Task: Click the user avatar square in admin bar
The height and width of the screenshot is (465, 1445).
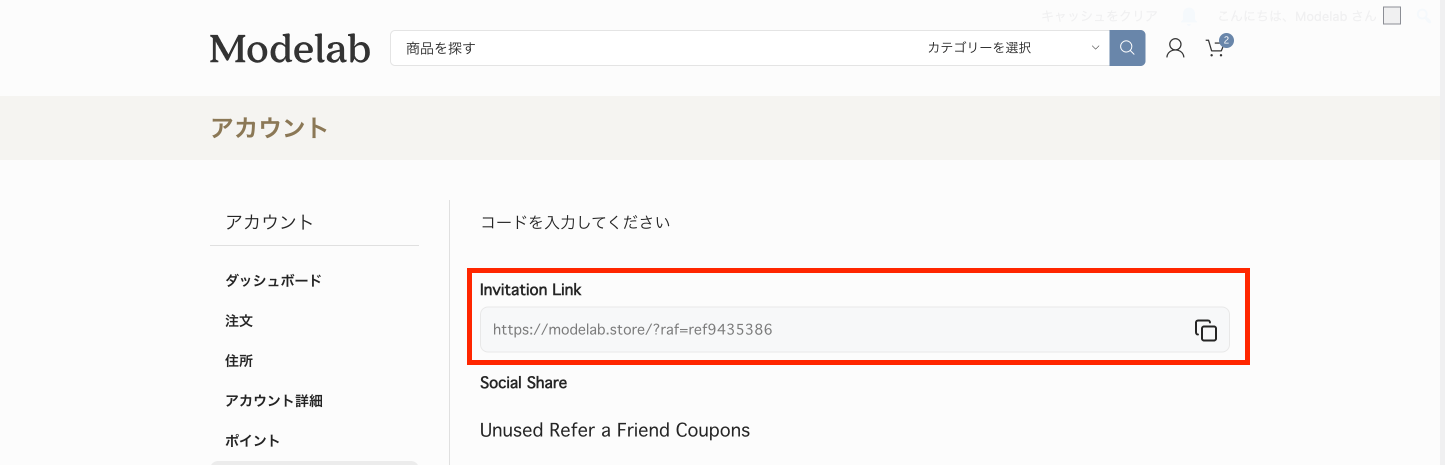Action: 1392,16
